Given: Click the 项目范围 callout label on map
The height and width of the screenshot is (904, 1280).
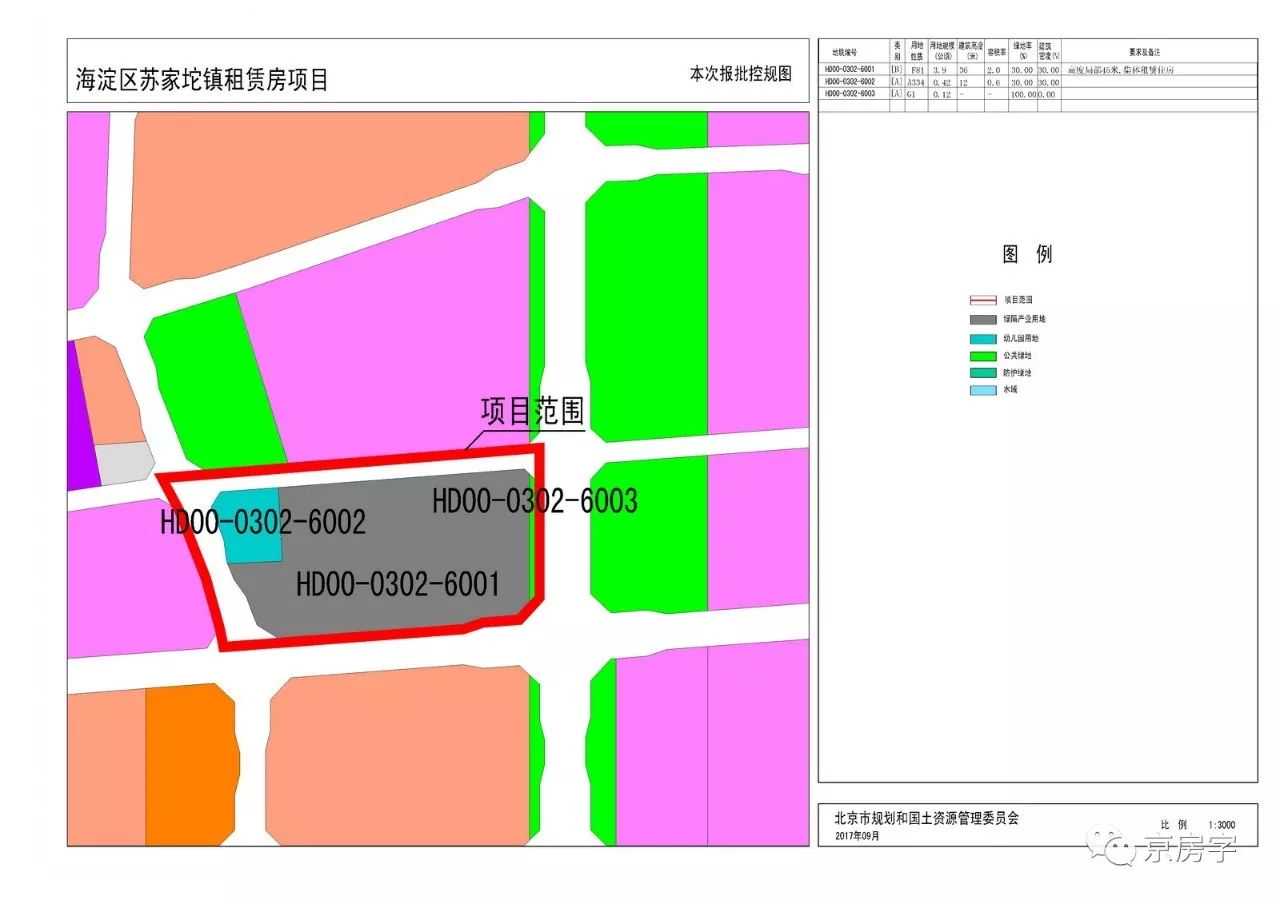Looking at the screenshot, I should coord(532,412).
